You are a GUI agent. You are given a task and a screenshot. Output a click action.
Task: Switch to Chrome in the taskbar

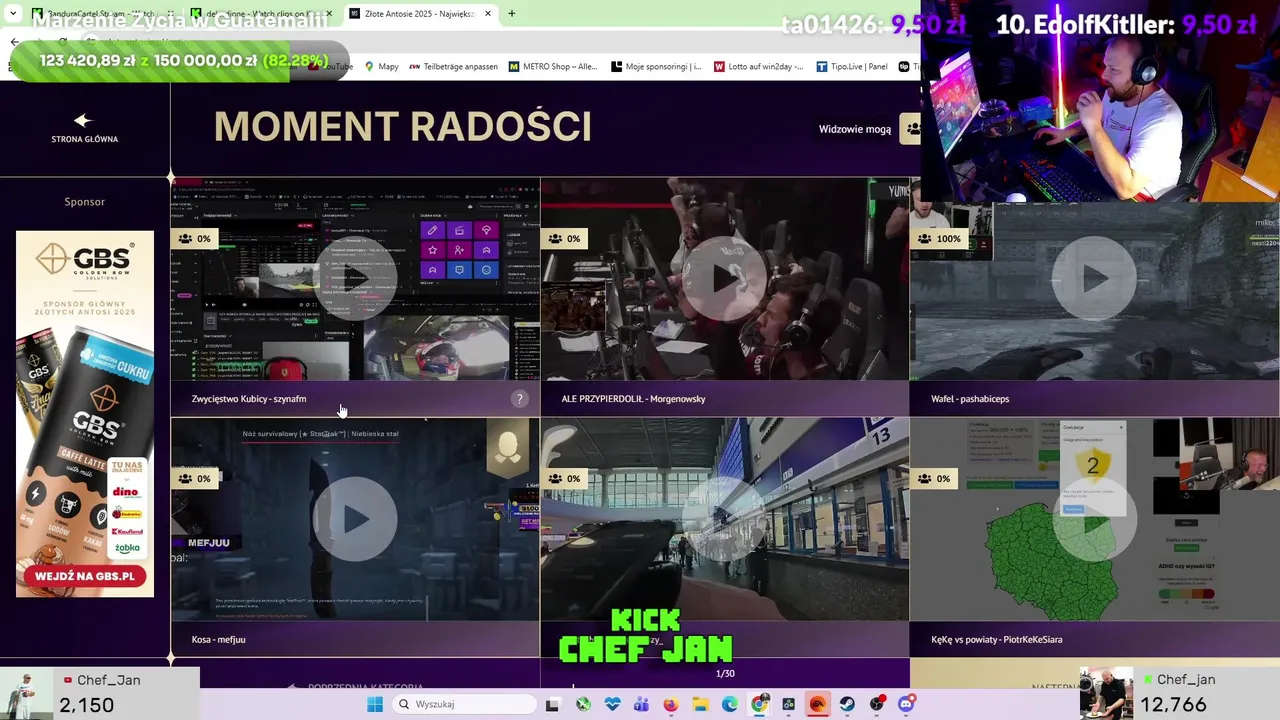point(759,704)
